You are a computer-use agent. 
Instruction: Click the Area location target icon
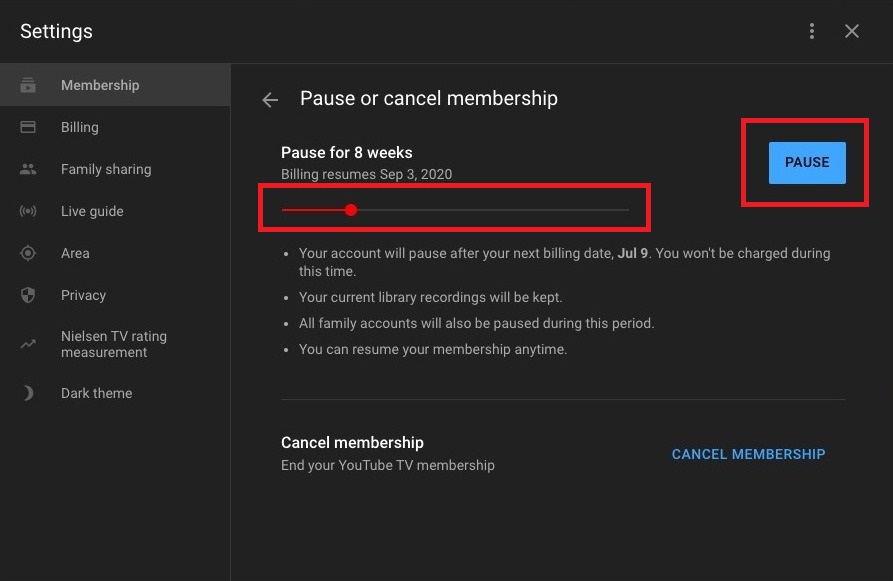coord(28,254)
